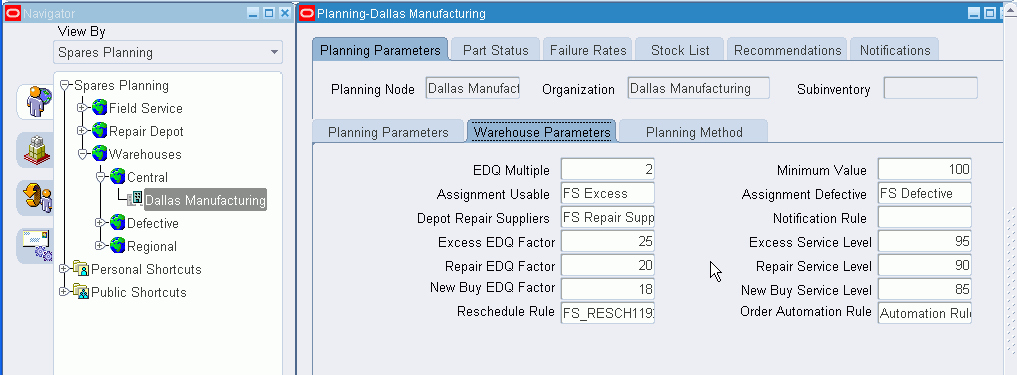Open the Recommendations tab
Viewport: 1017px width, 375px height.
pos(787,50)
